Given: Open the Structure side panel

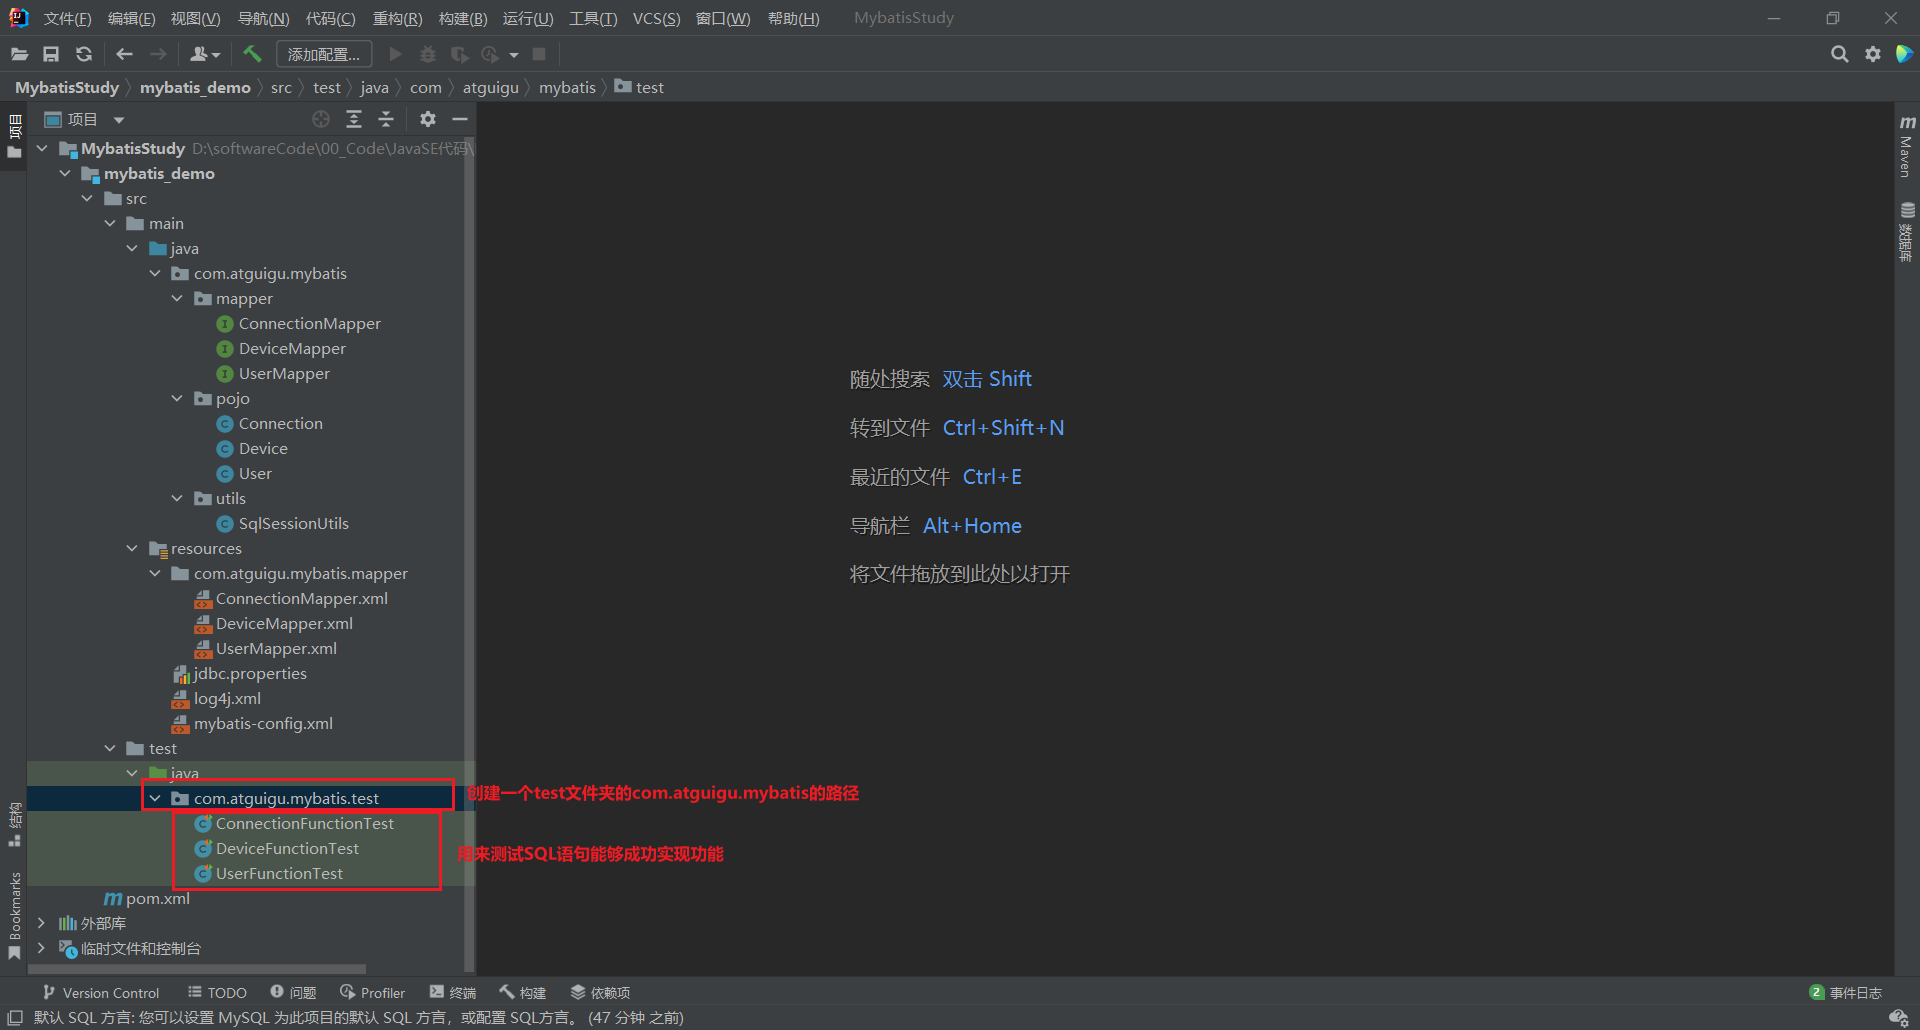Looking at the screenshot, I should 14,824.
